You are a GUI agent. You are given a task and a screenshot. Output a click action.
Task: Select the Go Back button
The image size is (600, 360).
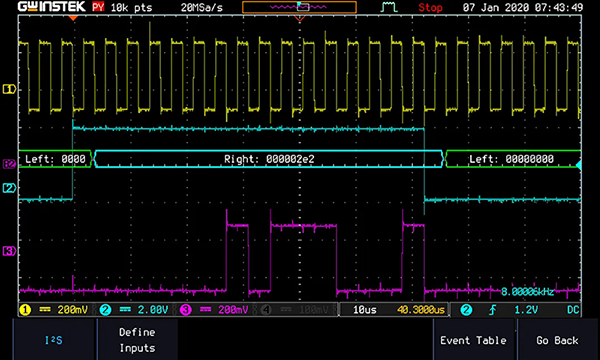click(557, 340)
